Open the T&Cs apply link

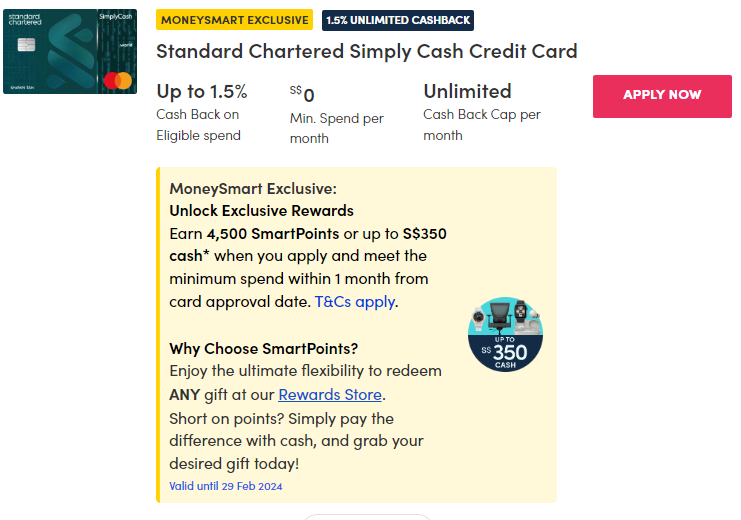(355, 301)
